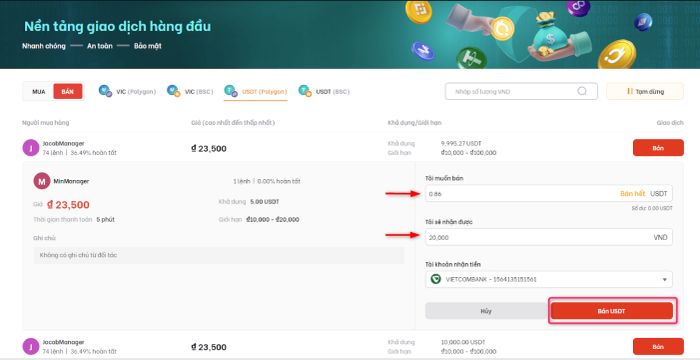Viewport: 700px width, 360px height.
Task: Click the Hủy cancel button
Action: click(x=486, y=311)
